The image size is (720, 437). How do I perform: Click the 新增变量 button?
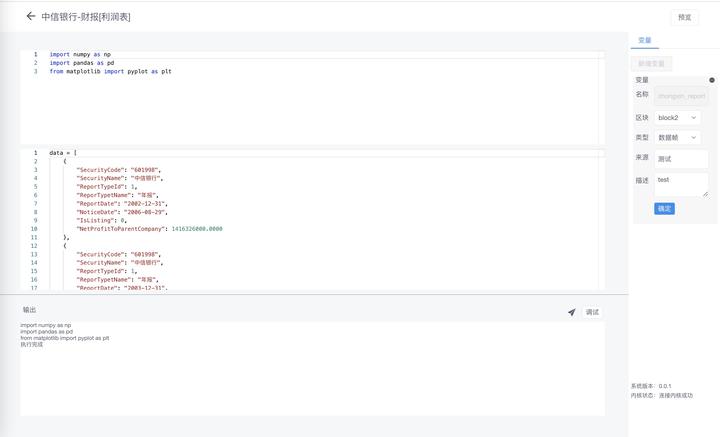coord(651,63)
